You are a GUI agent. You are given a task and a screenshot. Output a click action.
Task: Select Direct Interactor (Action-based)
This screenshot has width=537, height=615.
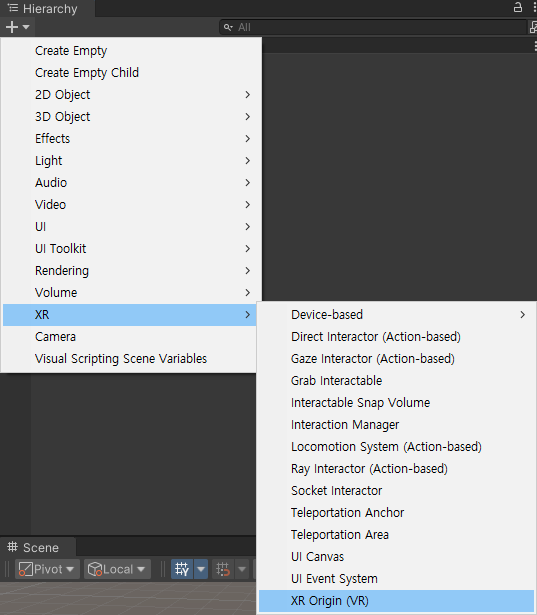pyautogui.click(x=397, y=337)
